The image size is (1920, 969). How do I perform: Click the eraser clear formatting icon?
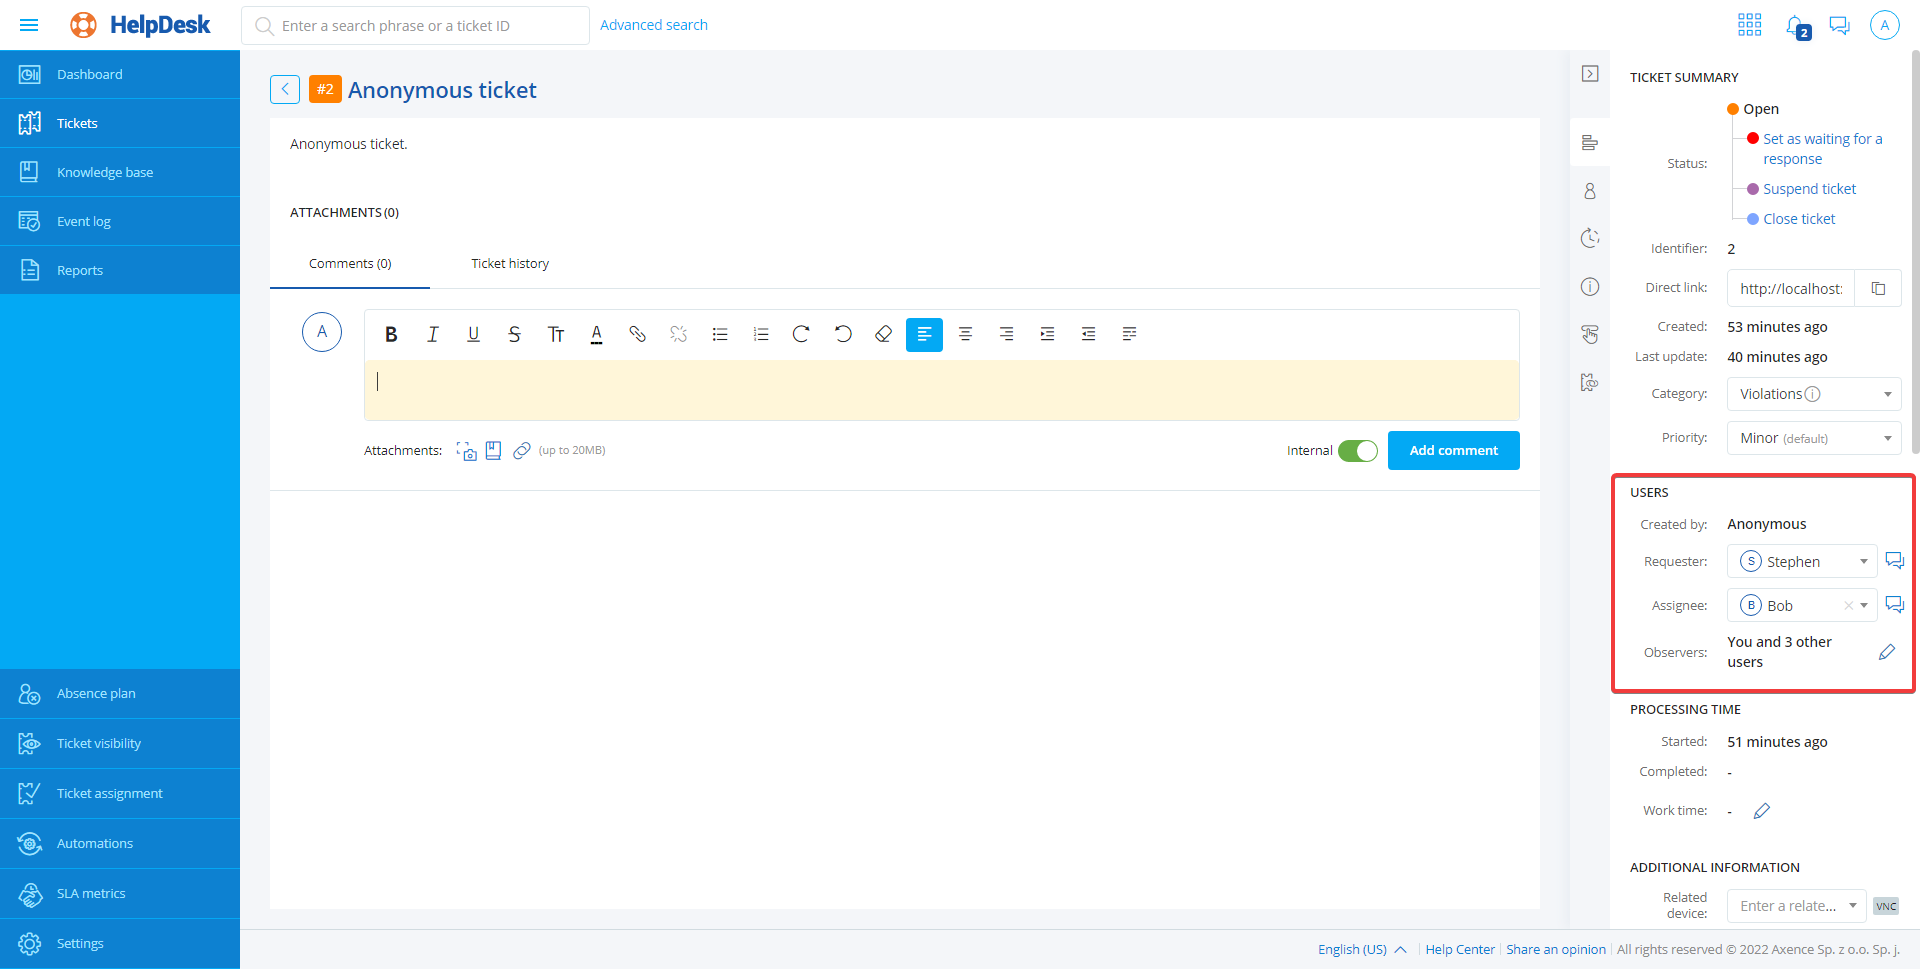click(x=883, y=334)
